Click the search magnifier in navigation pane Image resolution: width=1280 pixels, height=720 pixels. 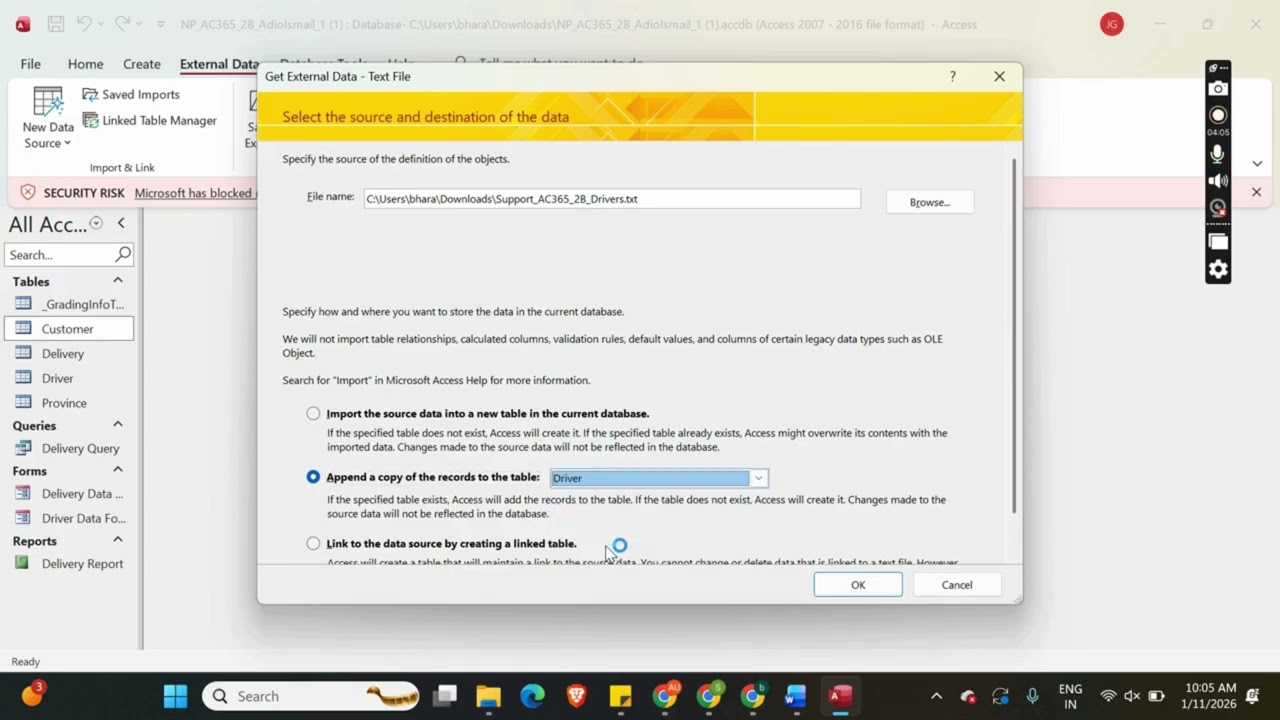[x=123, y=254]
